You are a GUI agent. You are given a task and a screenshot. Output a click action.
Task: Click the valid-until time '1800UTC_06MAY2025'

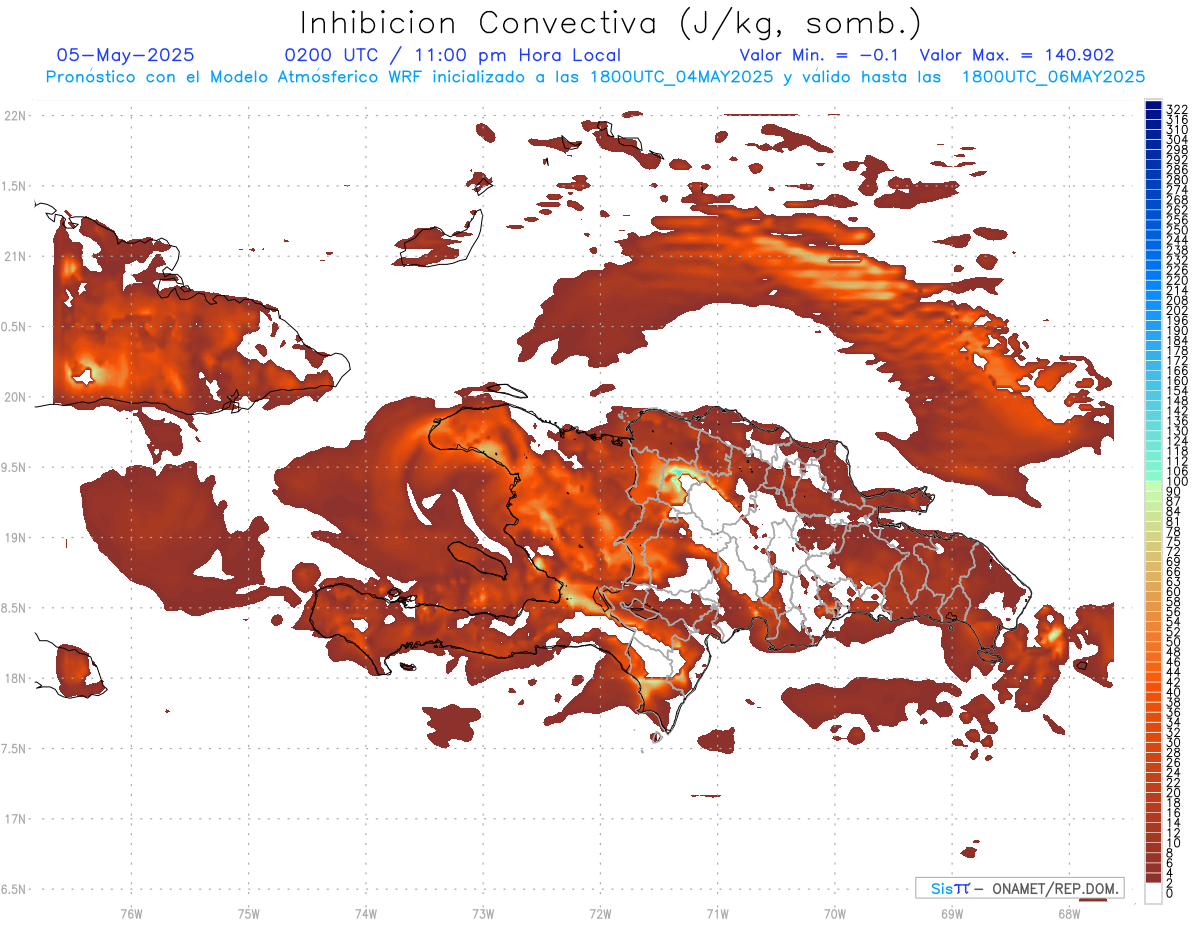click(1053, 77)
